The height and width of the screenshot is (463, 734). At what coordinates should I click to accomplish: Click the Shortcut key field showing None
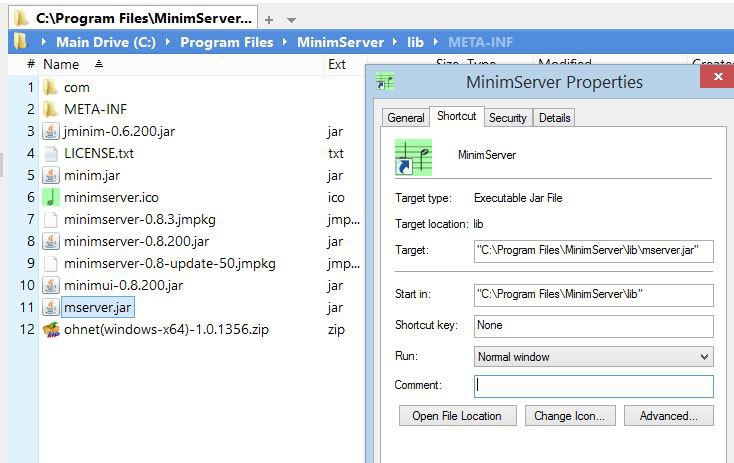(x=594, y=326)
